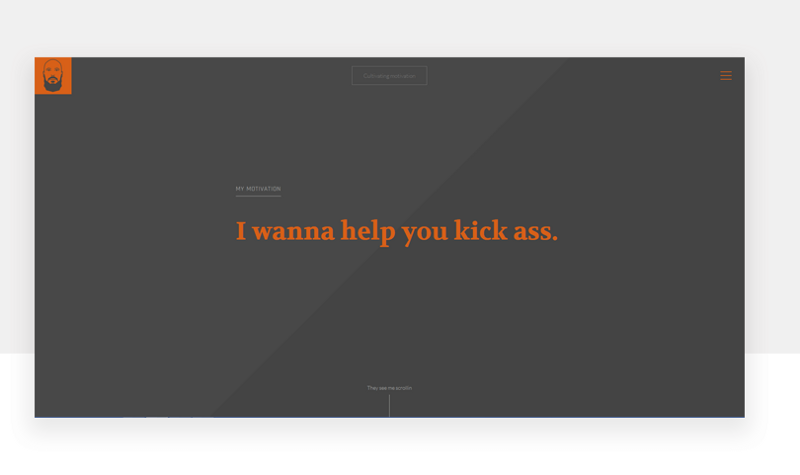Viewport: 800px width, 475px height.
Task: Click the vertical scroll indicator line
Action: tap(389, 406)
